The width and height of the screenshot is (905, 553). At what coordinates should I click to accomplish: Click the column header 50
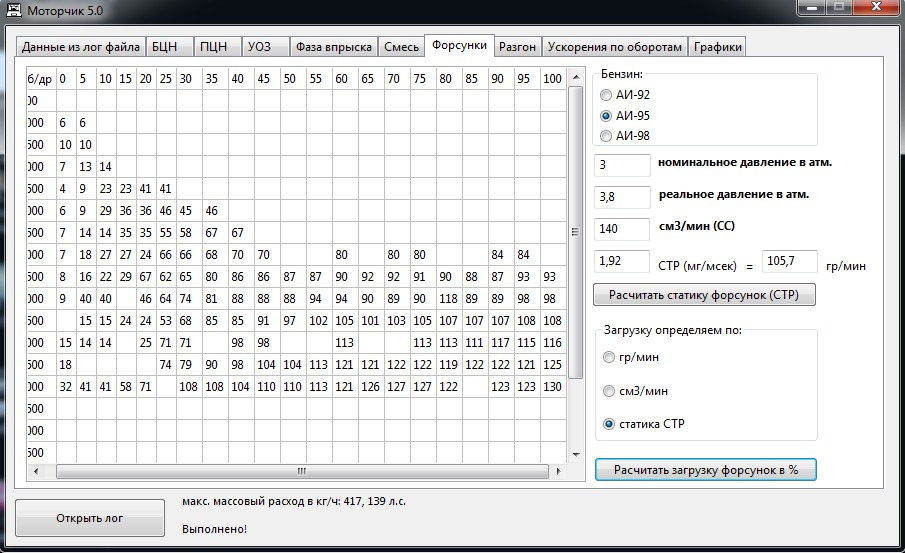click(x=293, y=79)
